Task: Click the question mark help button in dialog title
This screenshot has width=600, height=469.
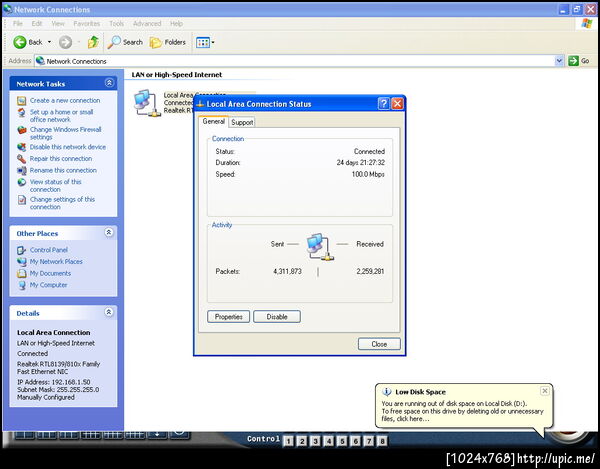Action: pos(383,103)
